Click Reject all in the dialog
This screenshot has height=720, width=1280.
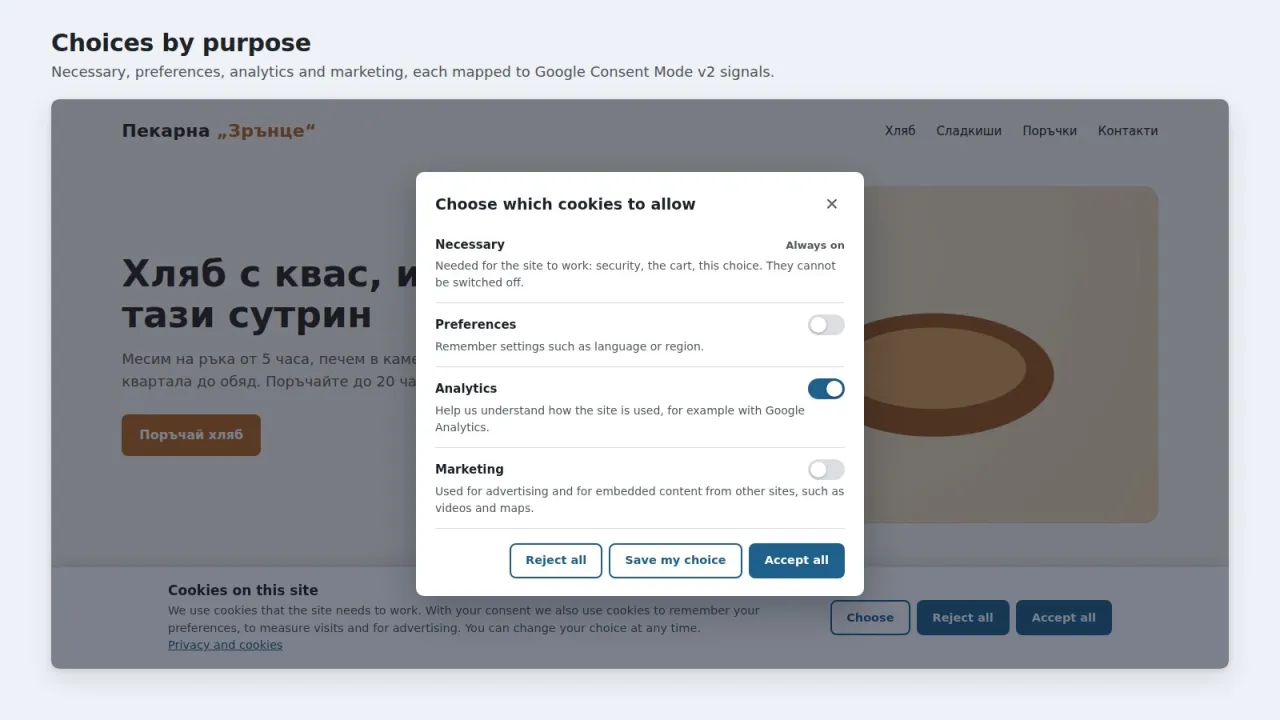pyautogui.click(x=556, y=561)
